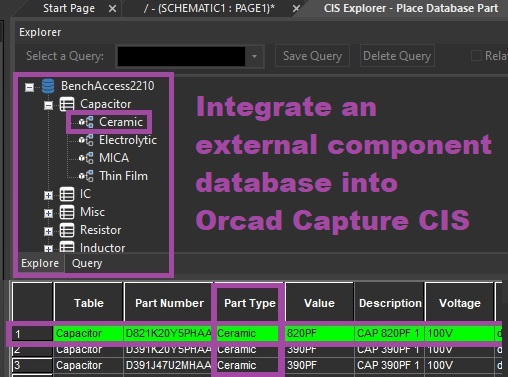The image size is (508, 377).
Task: Switch to the SCHEMATIC1 : PAGE1 tab
Action: coord(209,8)
